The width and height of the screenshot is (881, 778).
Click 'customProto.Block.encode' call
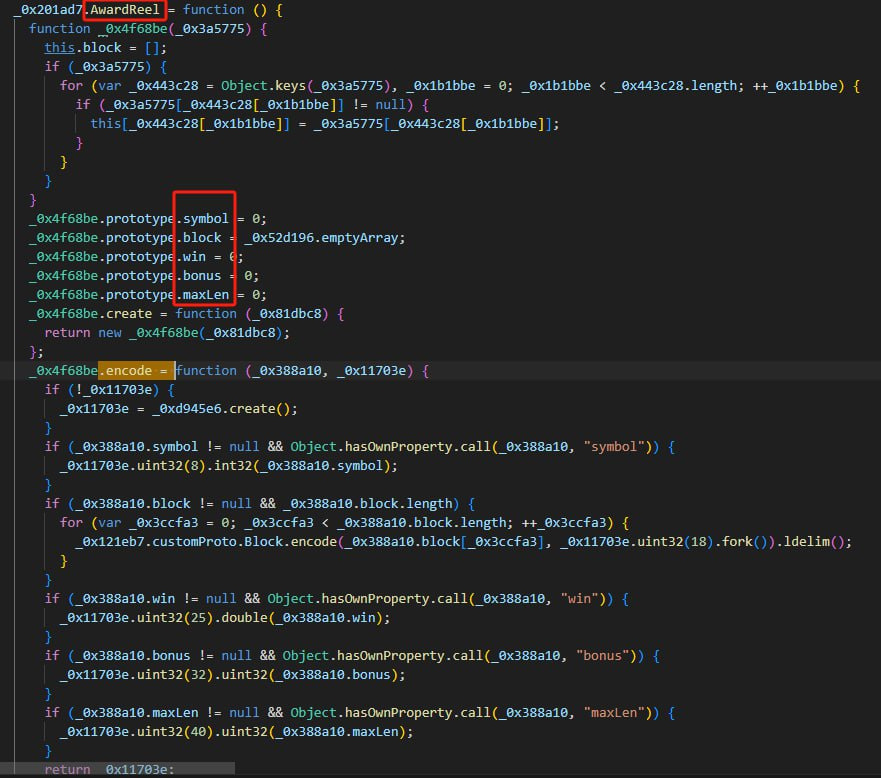pyautogui.click(x=244, y=542)
